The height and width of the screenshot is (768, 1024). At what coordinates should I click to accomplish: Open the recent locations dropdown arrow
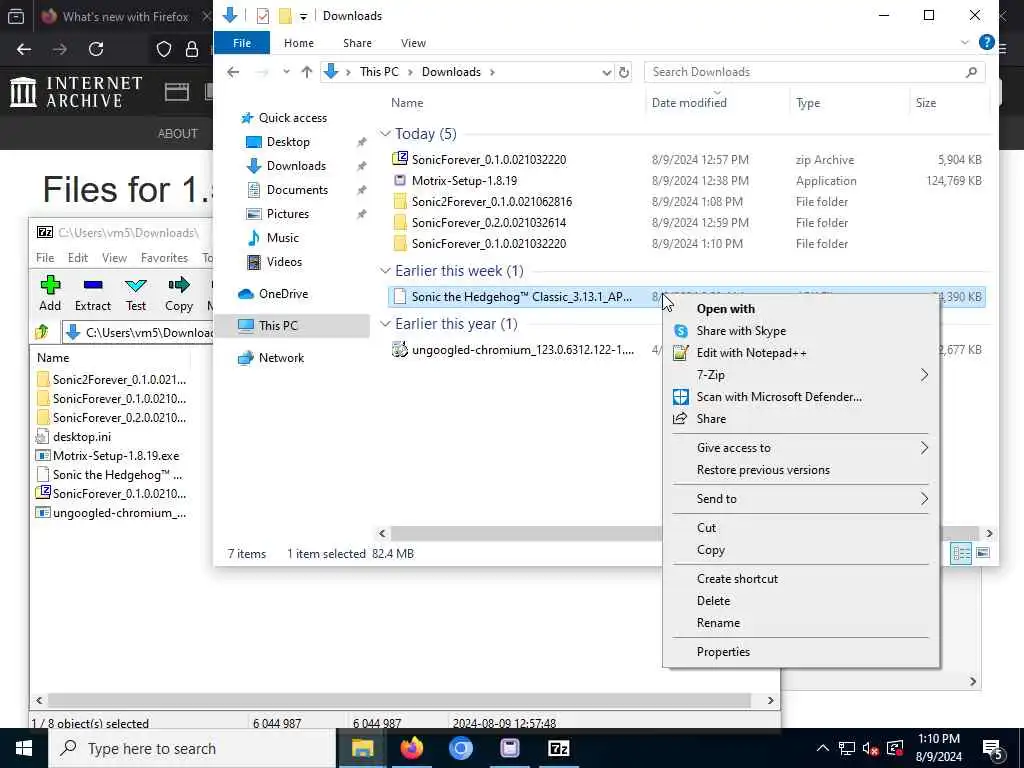pyautogui.click(x=286, y=72)
